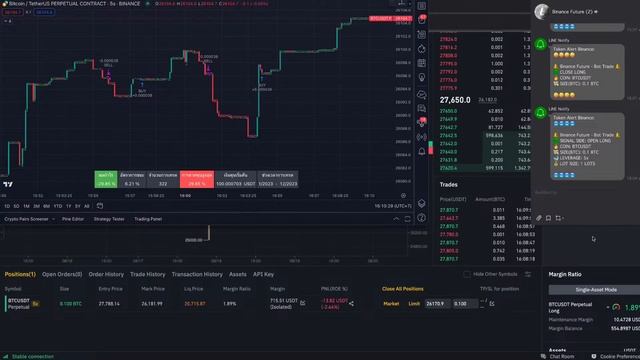Open the Trading Panel tab
This screenshot has width=640, height=360.
point(148,219)
